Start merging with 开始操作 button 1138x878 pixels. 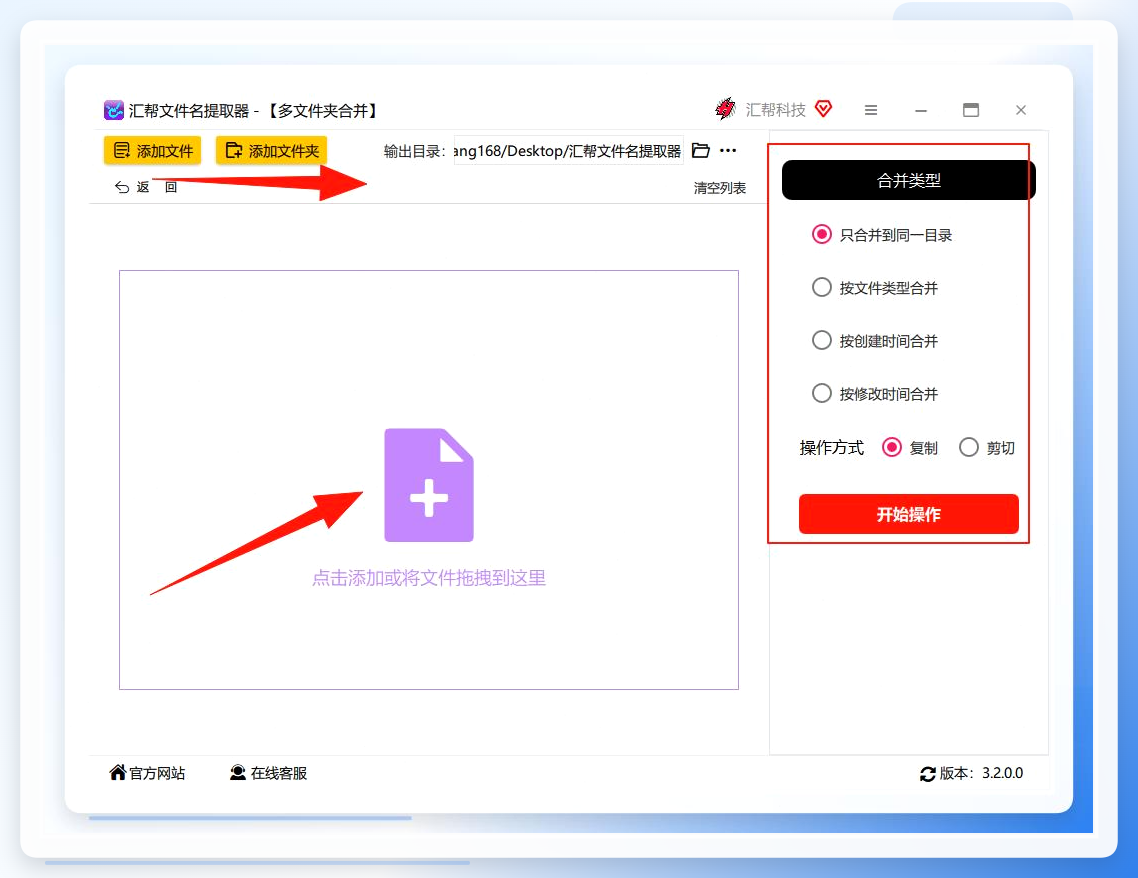coord(909,514)
